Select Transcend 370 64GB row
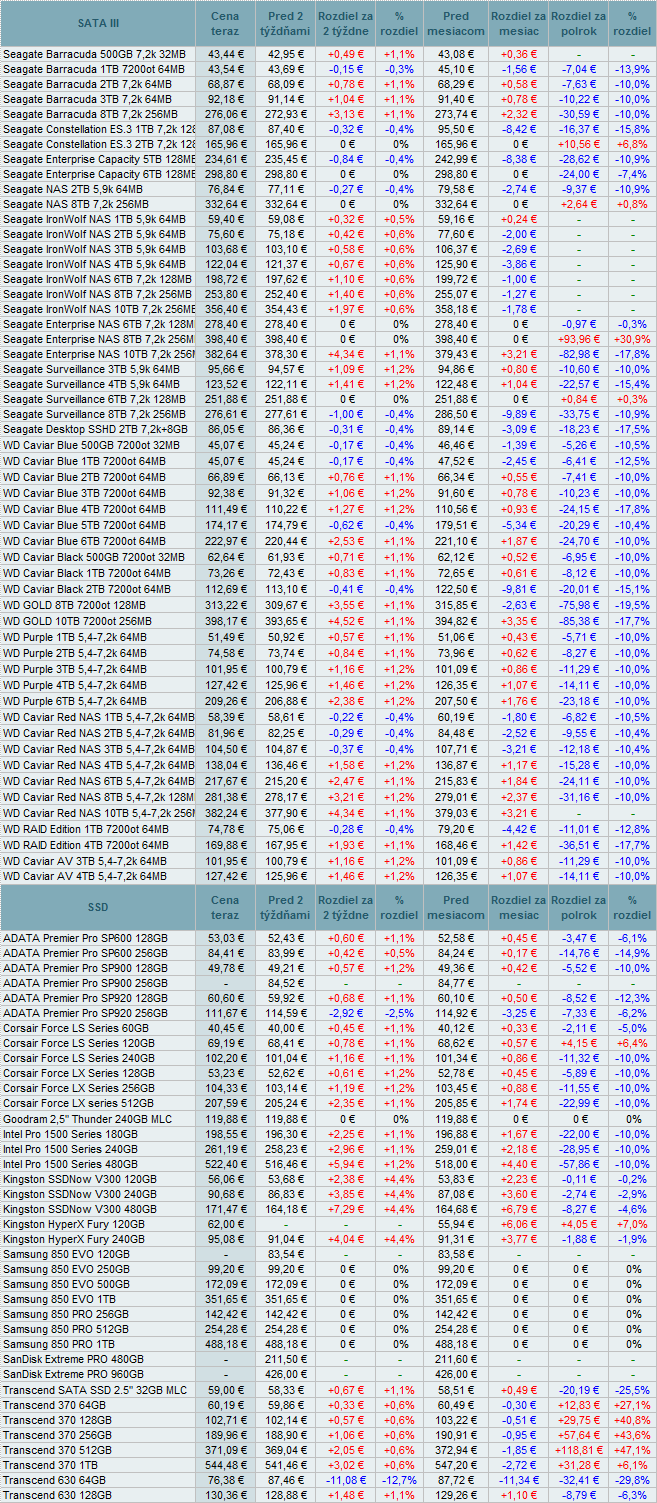The image size is (657, 1503). 328,1405
